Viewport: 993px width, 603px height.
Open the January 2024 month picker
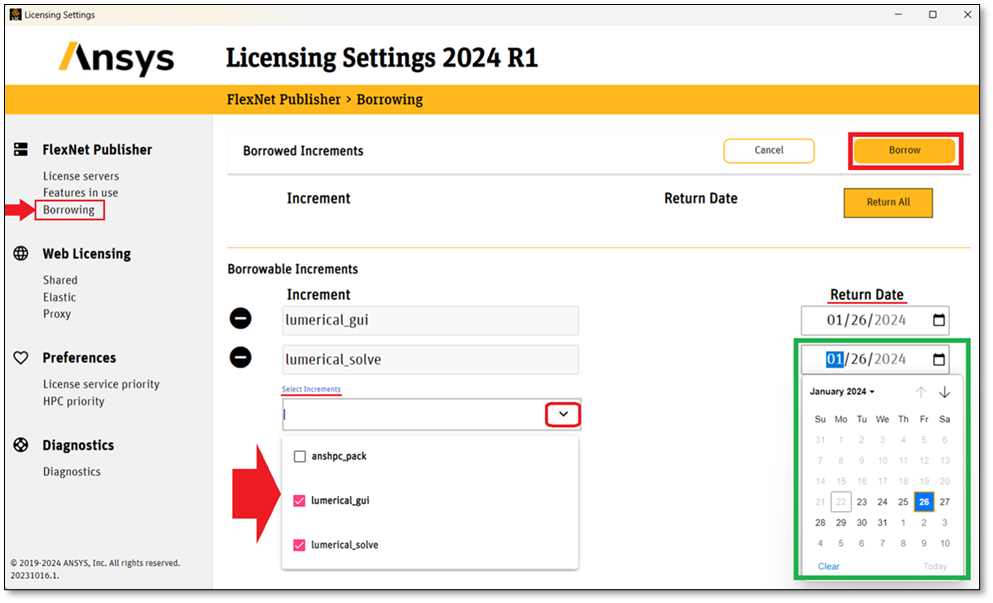coord(842,391)
